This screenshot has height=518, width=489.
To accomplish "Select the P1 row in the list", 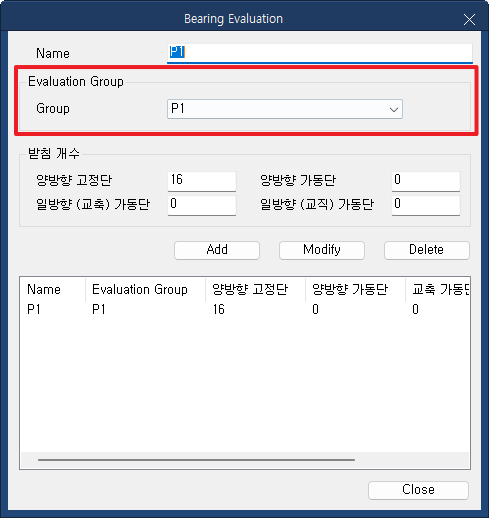I will [245, 310].
